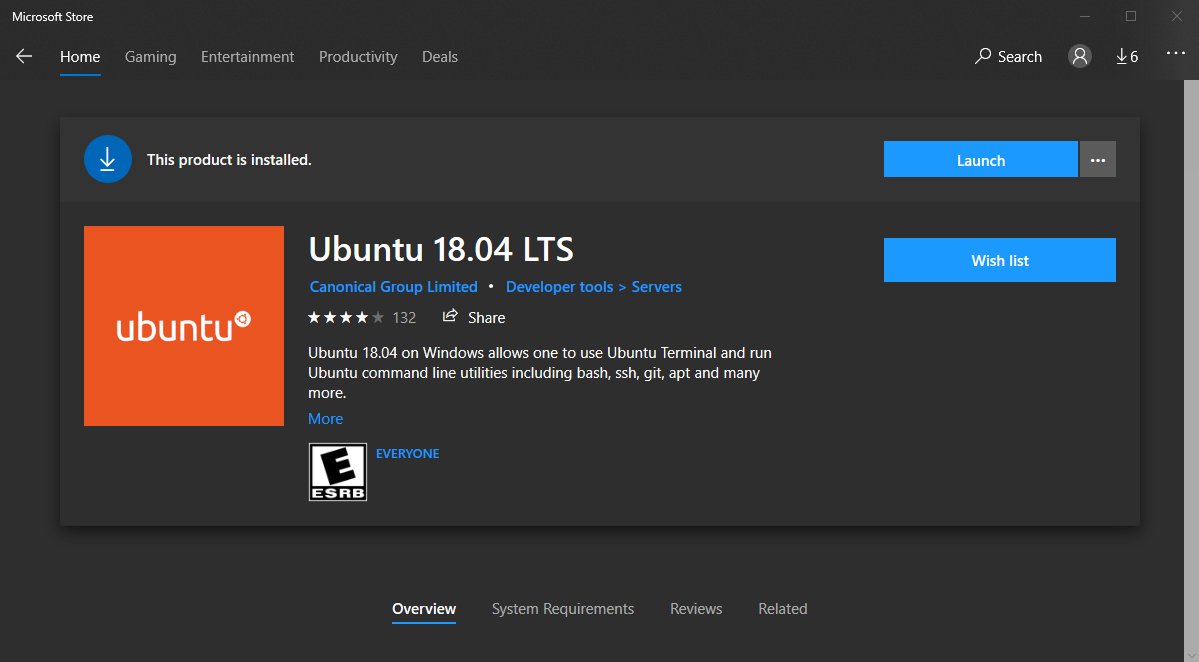
Task: Click the Ubuntu app logo tile
Action: (x=184, y=326)
